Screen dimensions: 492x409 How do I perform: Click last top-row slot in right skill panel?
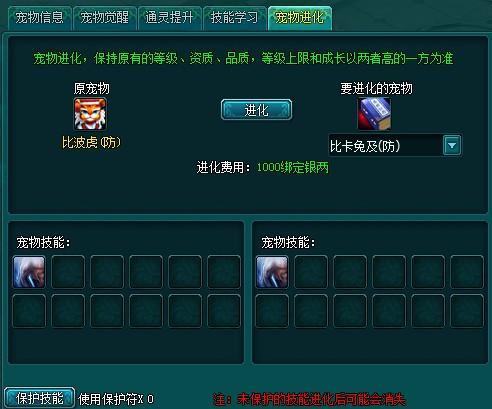tap(467, 272)
